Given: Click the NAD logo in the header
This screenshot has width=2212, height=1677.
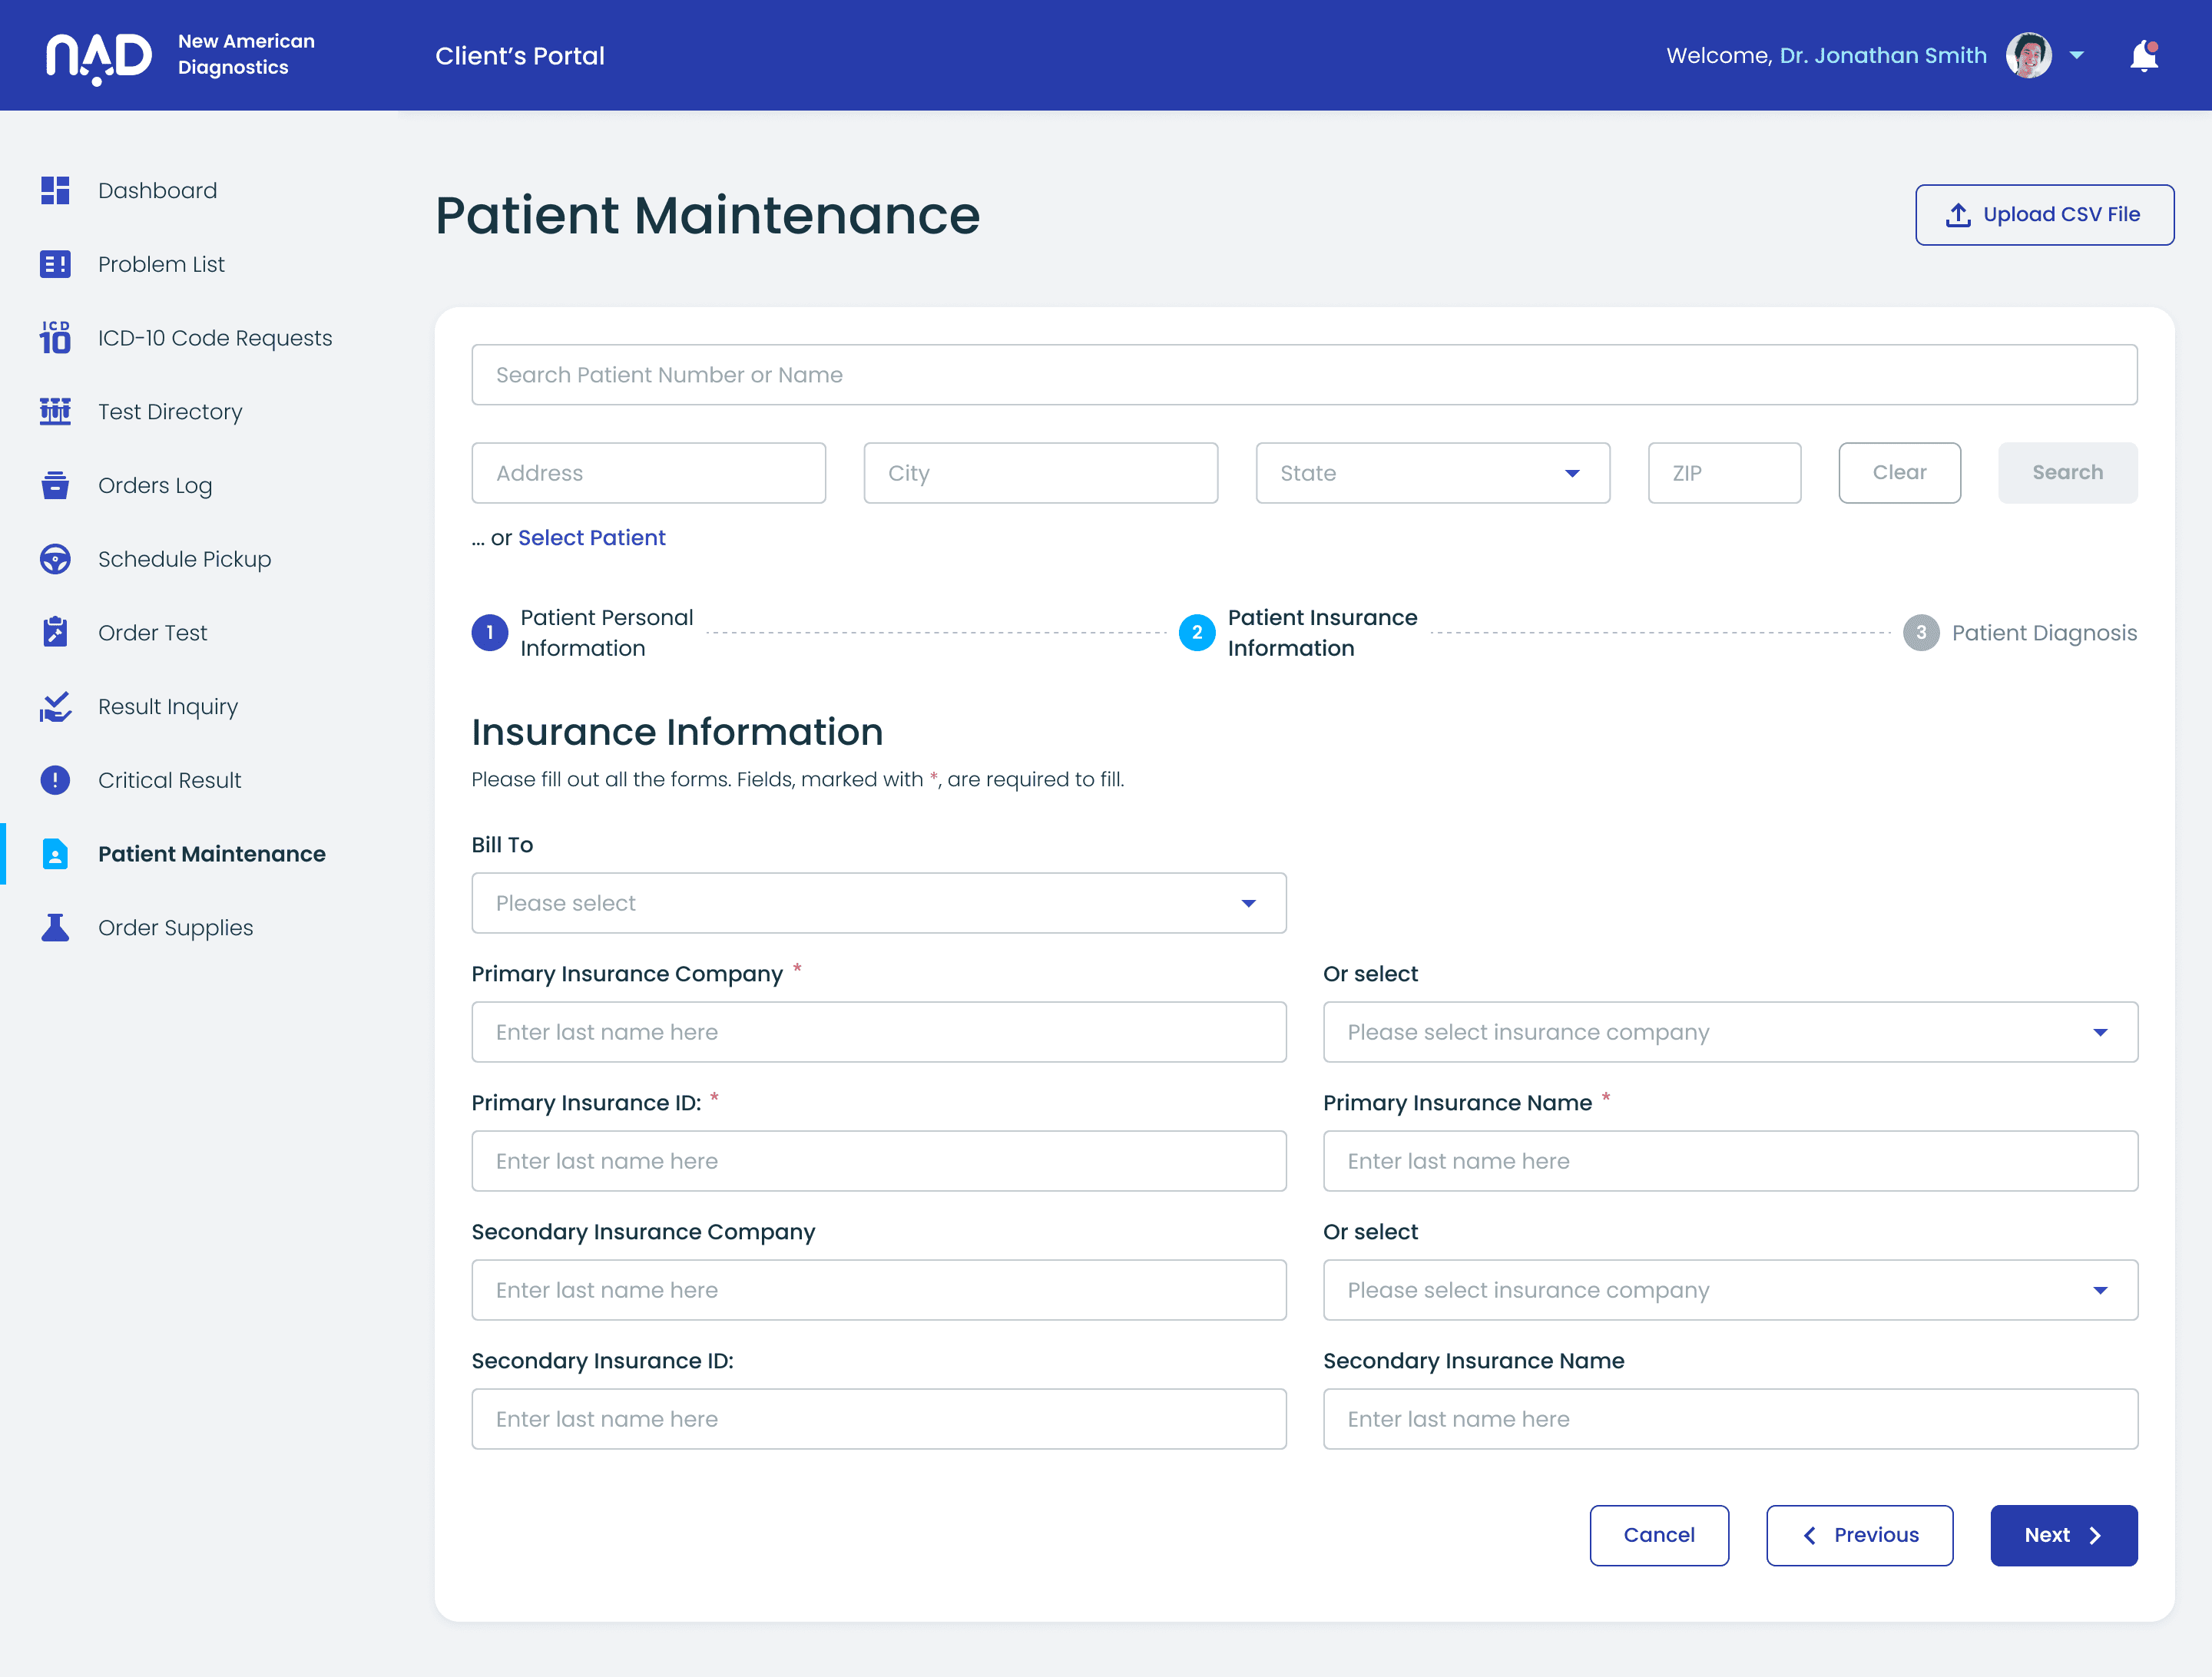Looking at the screenshot, I should tap(98, 58).
